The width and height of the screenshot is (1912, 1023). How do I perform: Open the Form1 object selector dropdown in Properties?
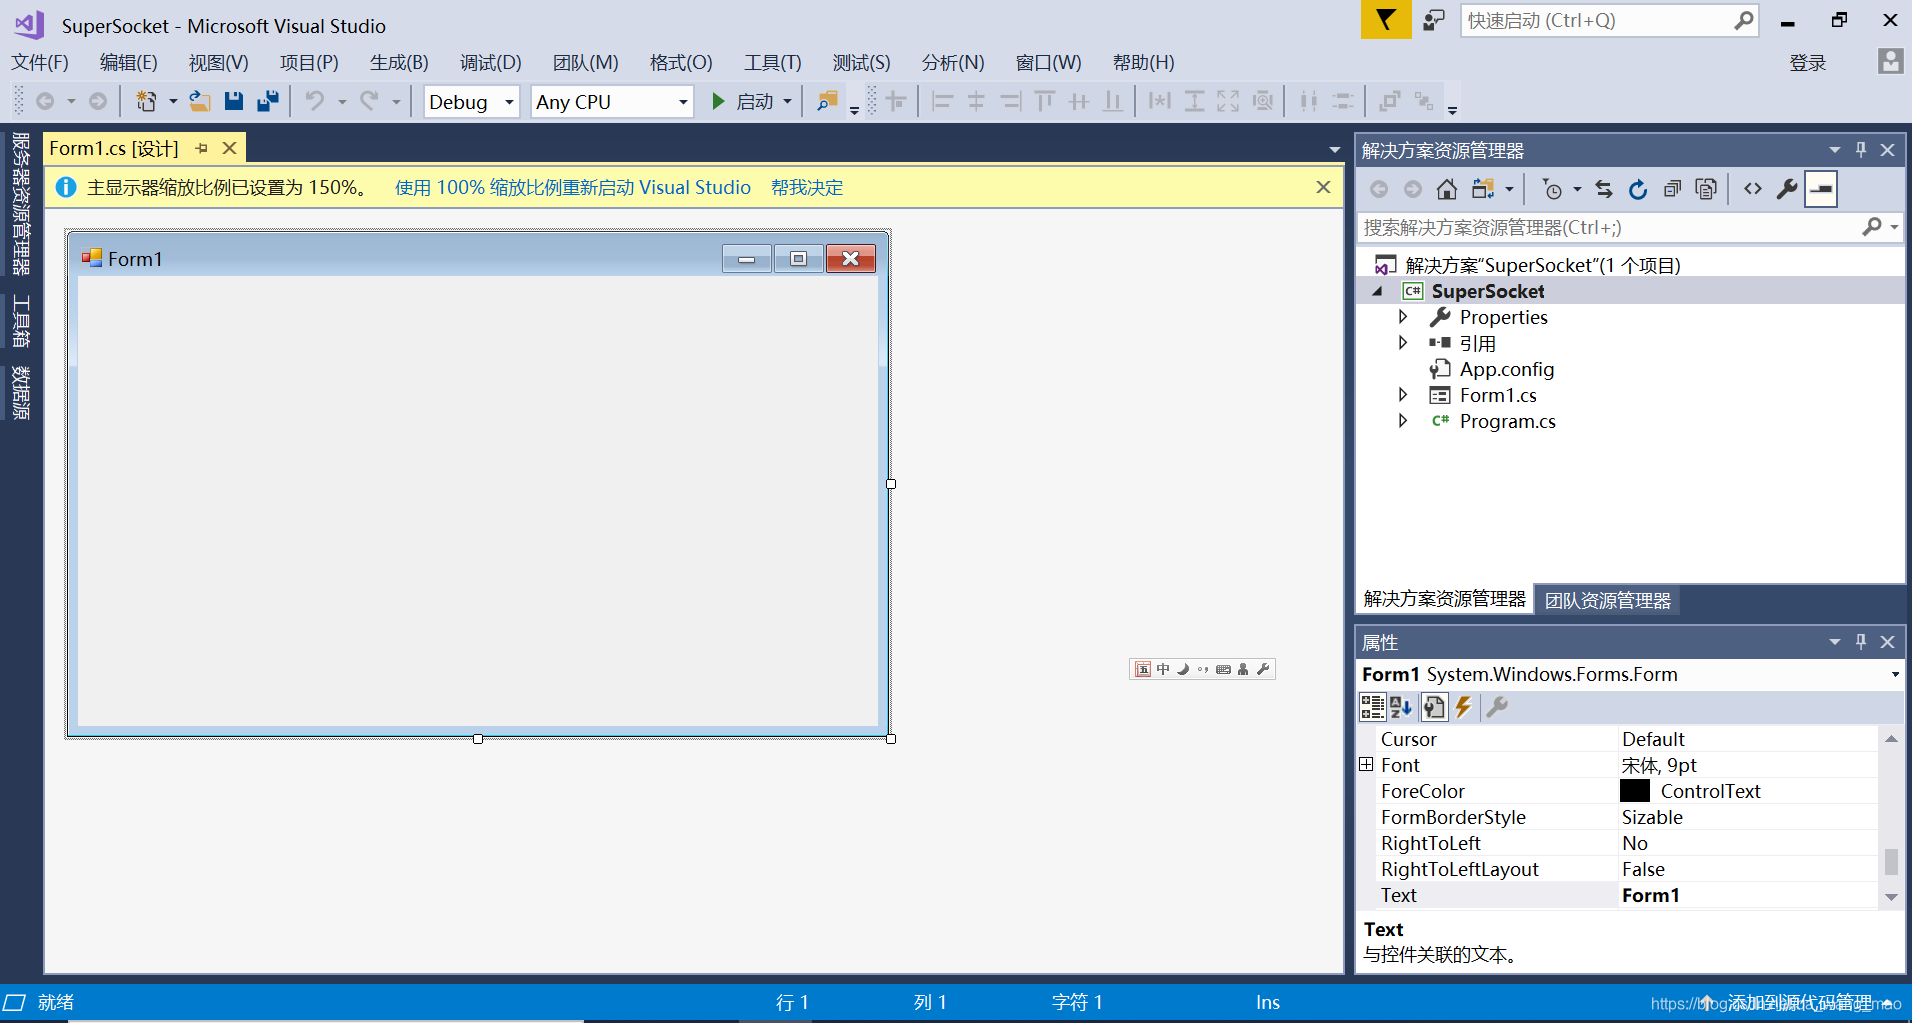(x=1895, y=674)
